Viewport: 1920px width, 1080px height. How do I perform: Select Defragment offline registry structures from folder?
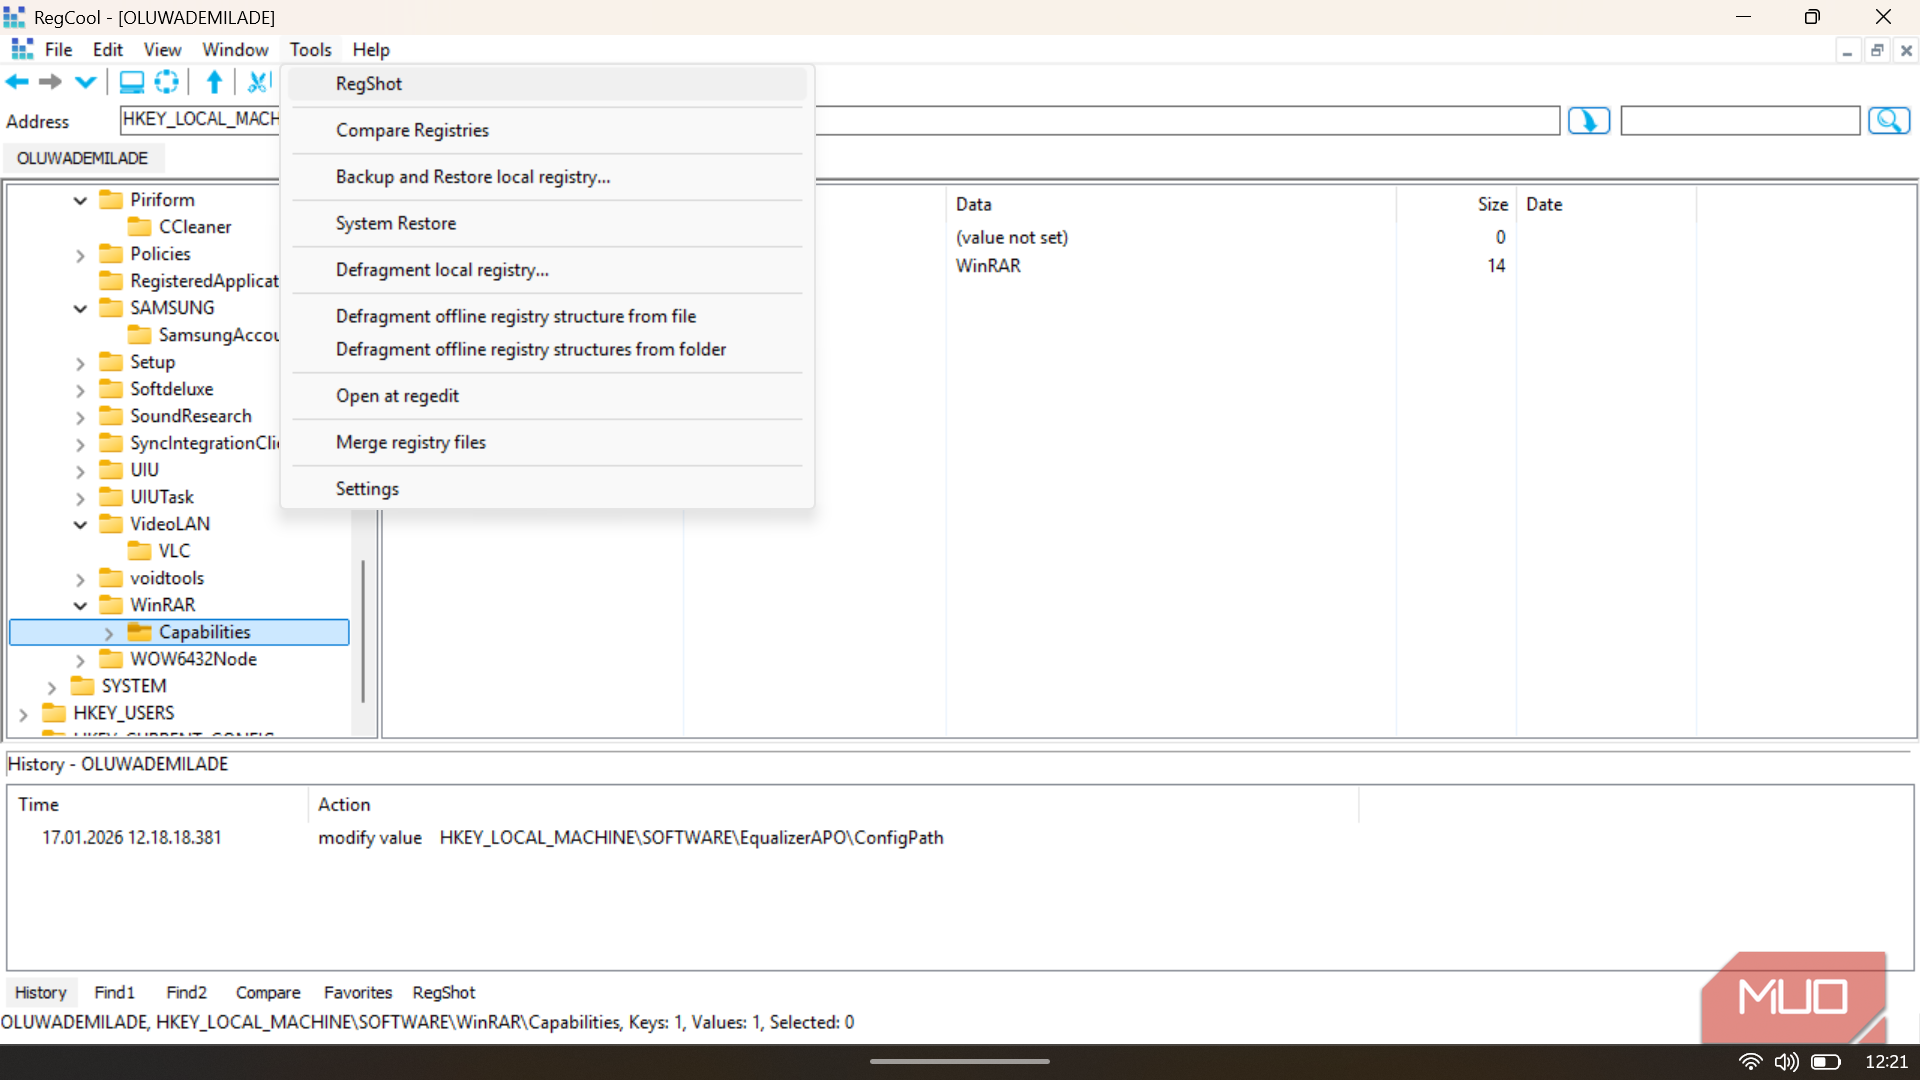point(547,349)
